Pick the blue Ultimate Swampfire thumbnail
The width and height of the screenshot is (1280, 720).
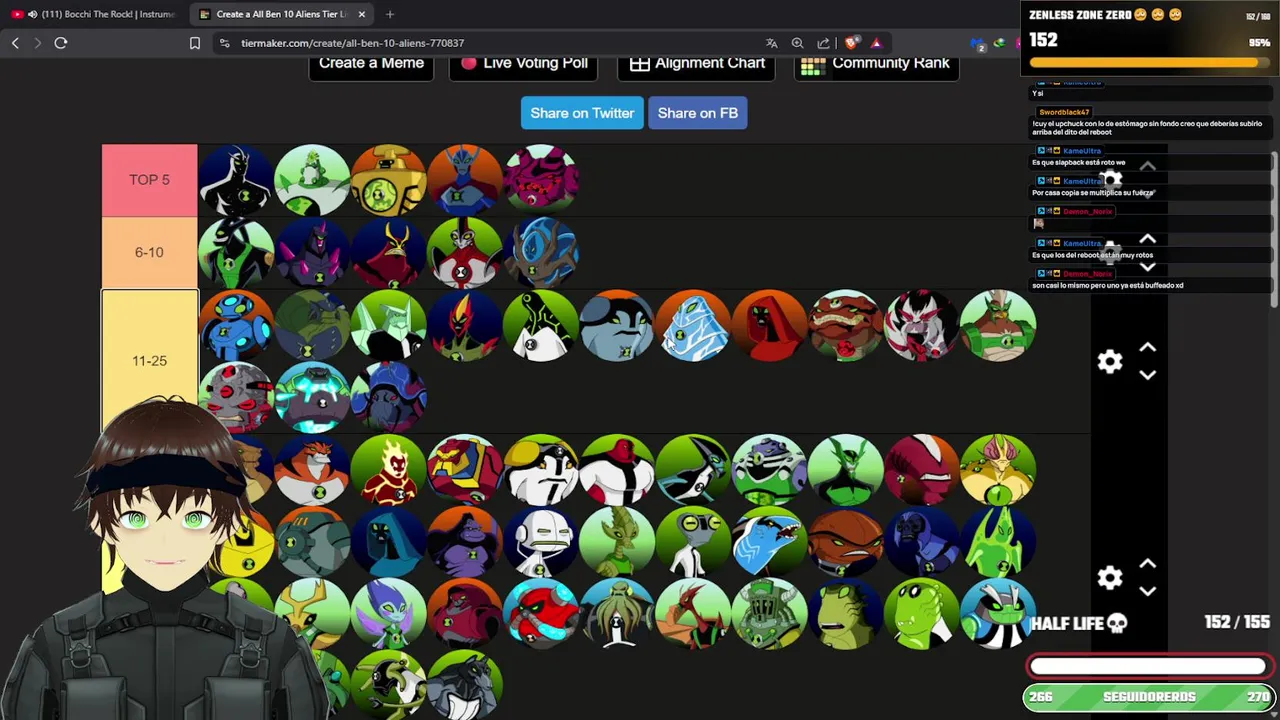(x=540, y=252)
